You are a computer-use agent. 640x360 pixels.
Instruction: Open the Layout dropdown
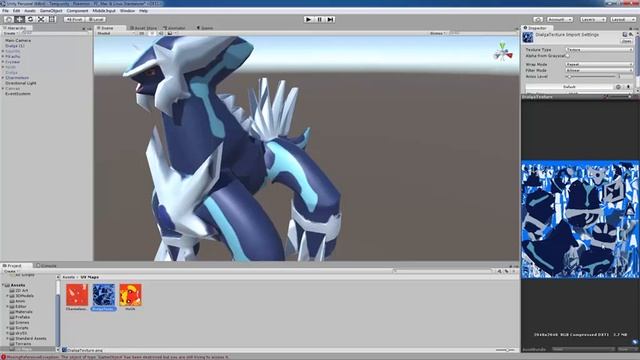point(623,19)
